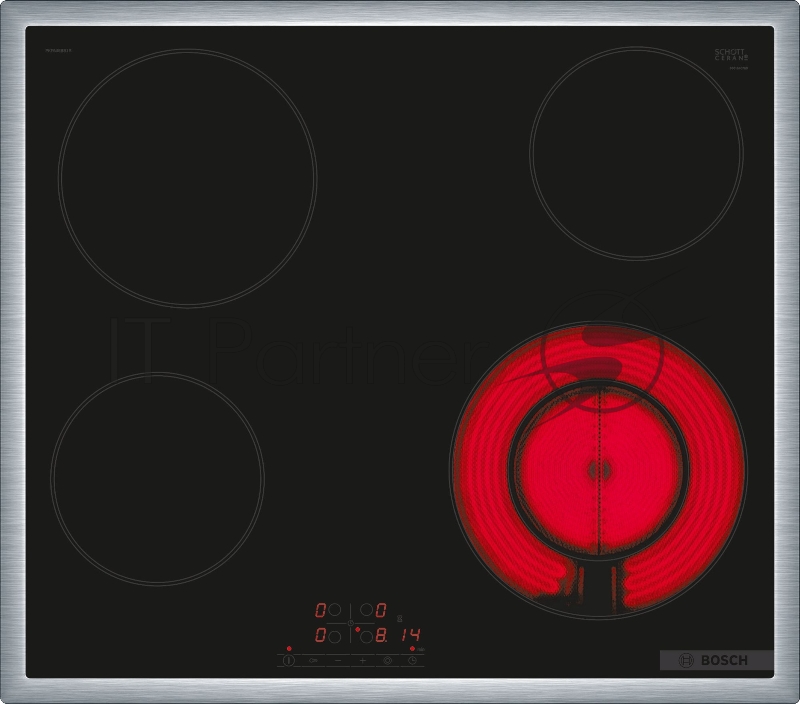
Task: Select the top-left zone selector circle
Action: point(336,609)
